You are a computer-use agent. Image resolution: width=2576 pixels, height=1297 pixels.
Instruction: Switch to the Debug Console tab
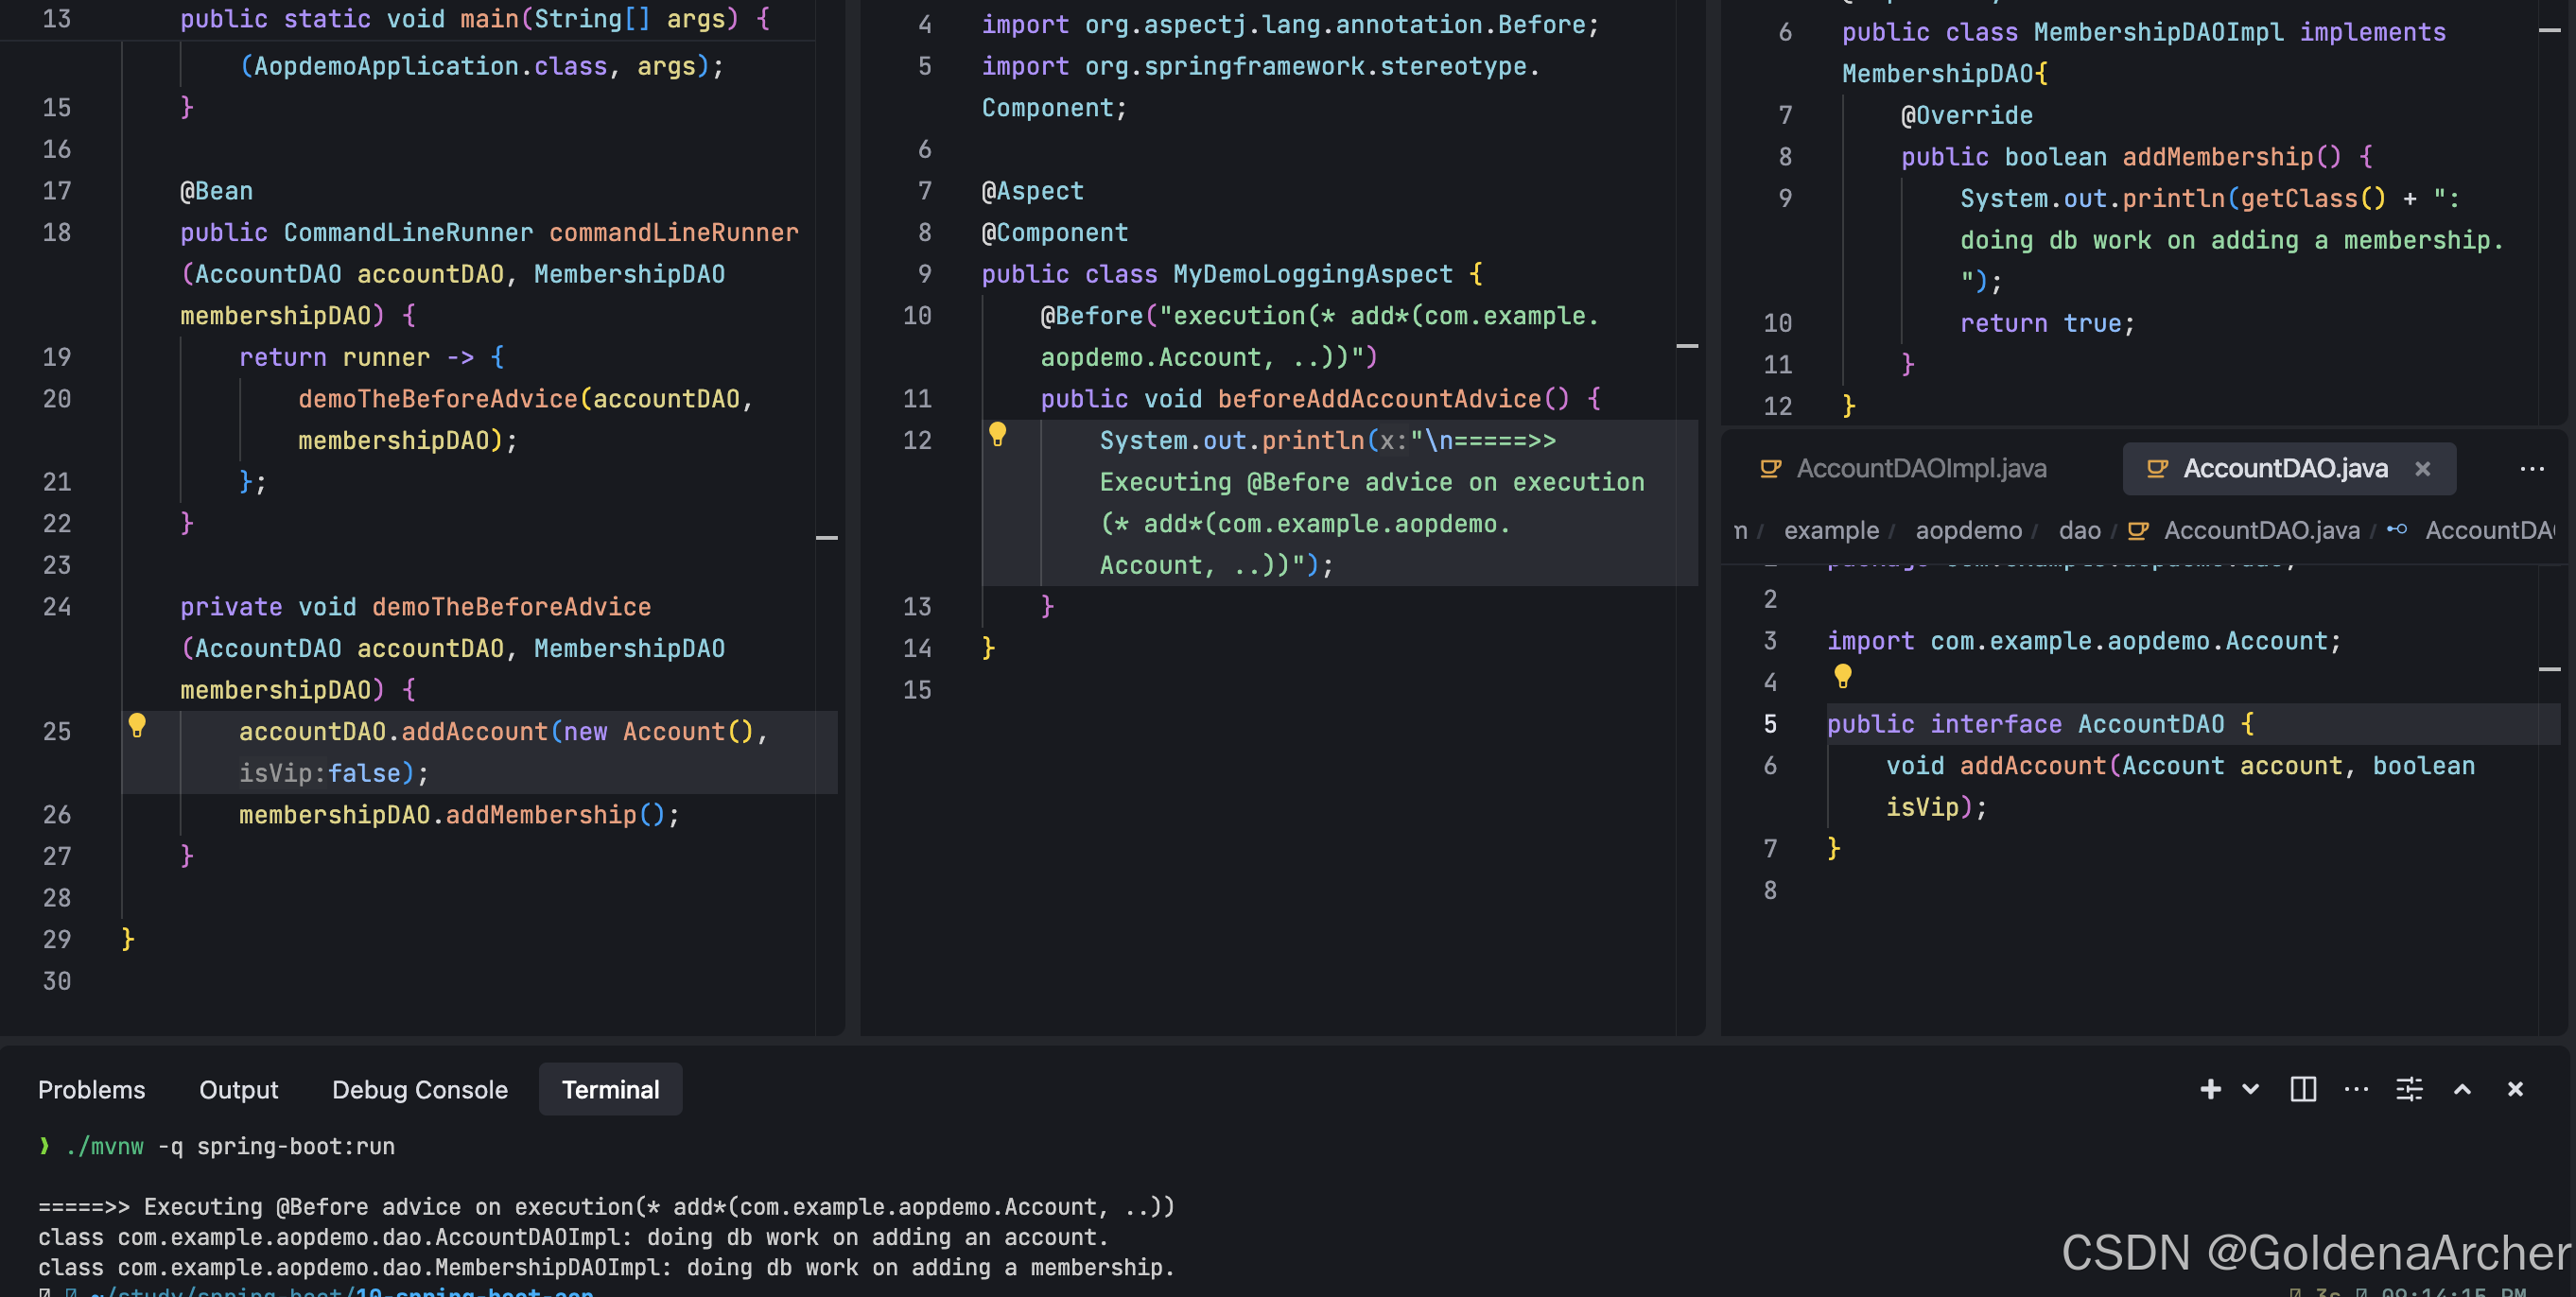coord(419,1089)
